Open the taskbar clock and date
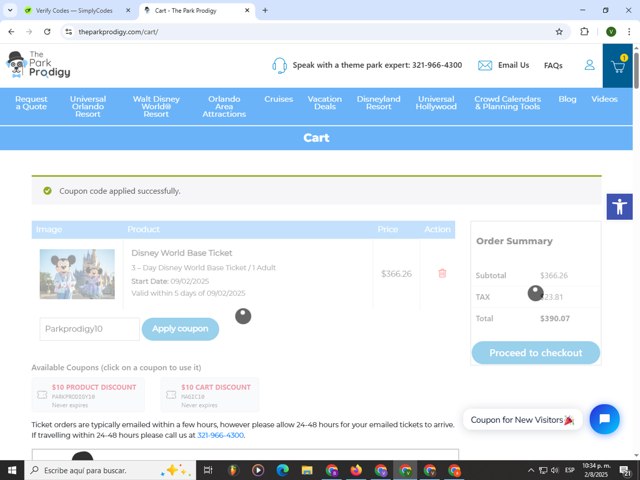The height and width of the screenshot is (480, 640). 596,470
